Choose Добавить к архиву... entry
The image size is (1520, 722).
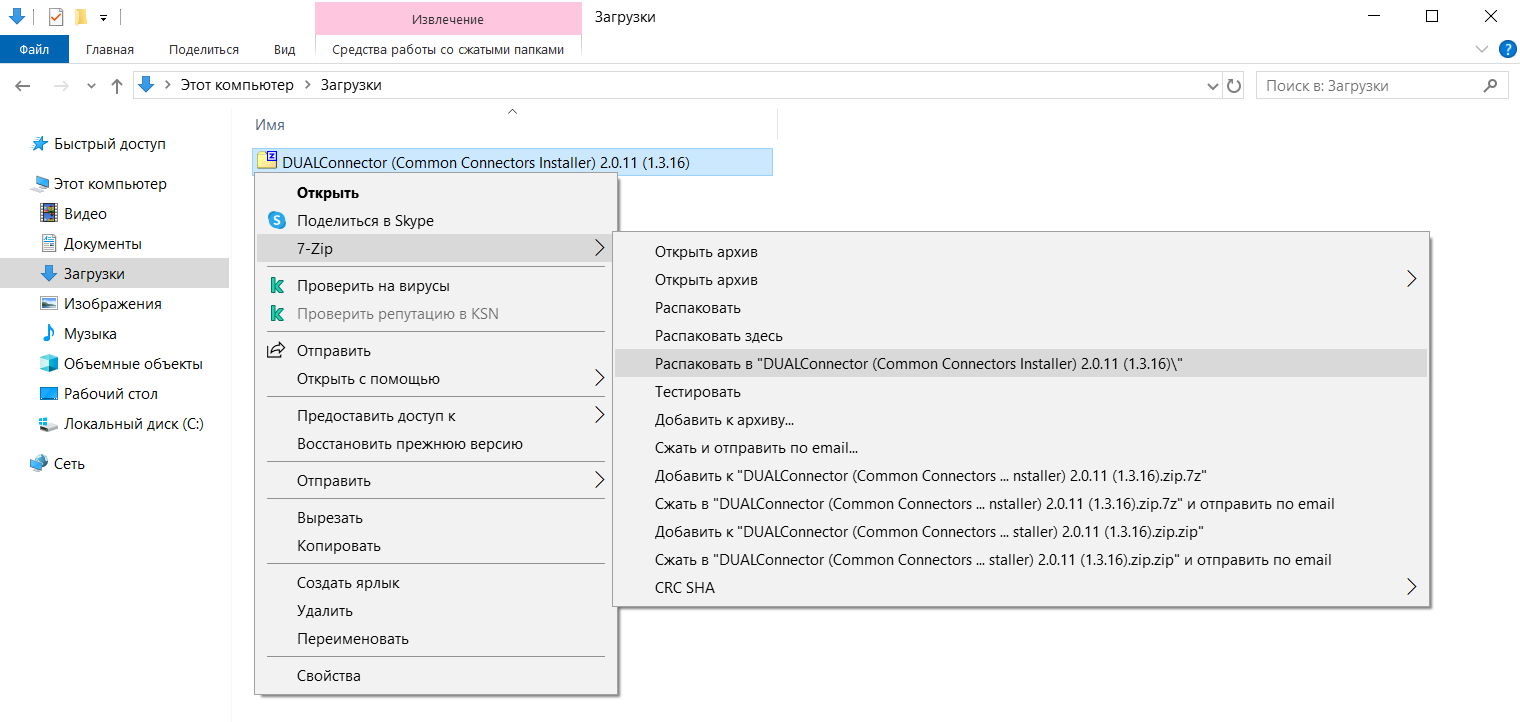point(1021,420)
